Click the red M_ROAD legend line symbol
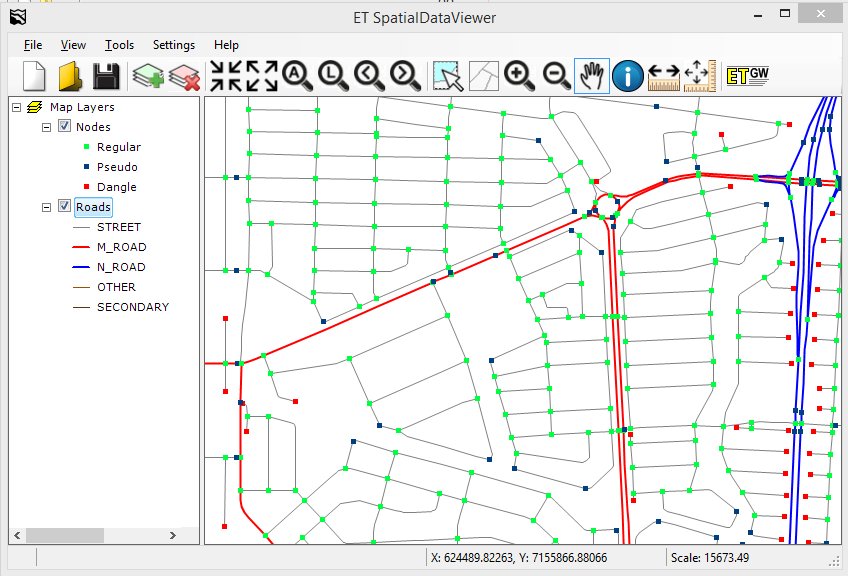 tap(82, 247)
